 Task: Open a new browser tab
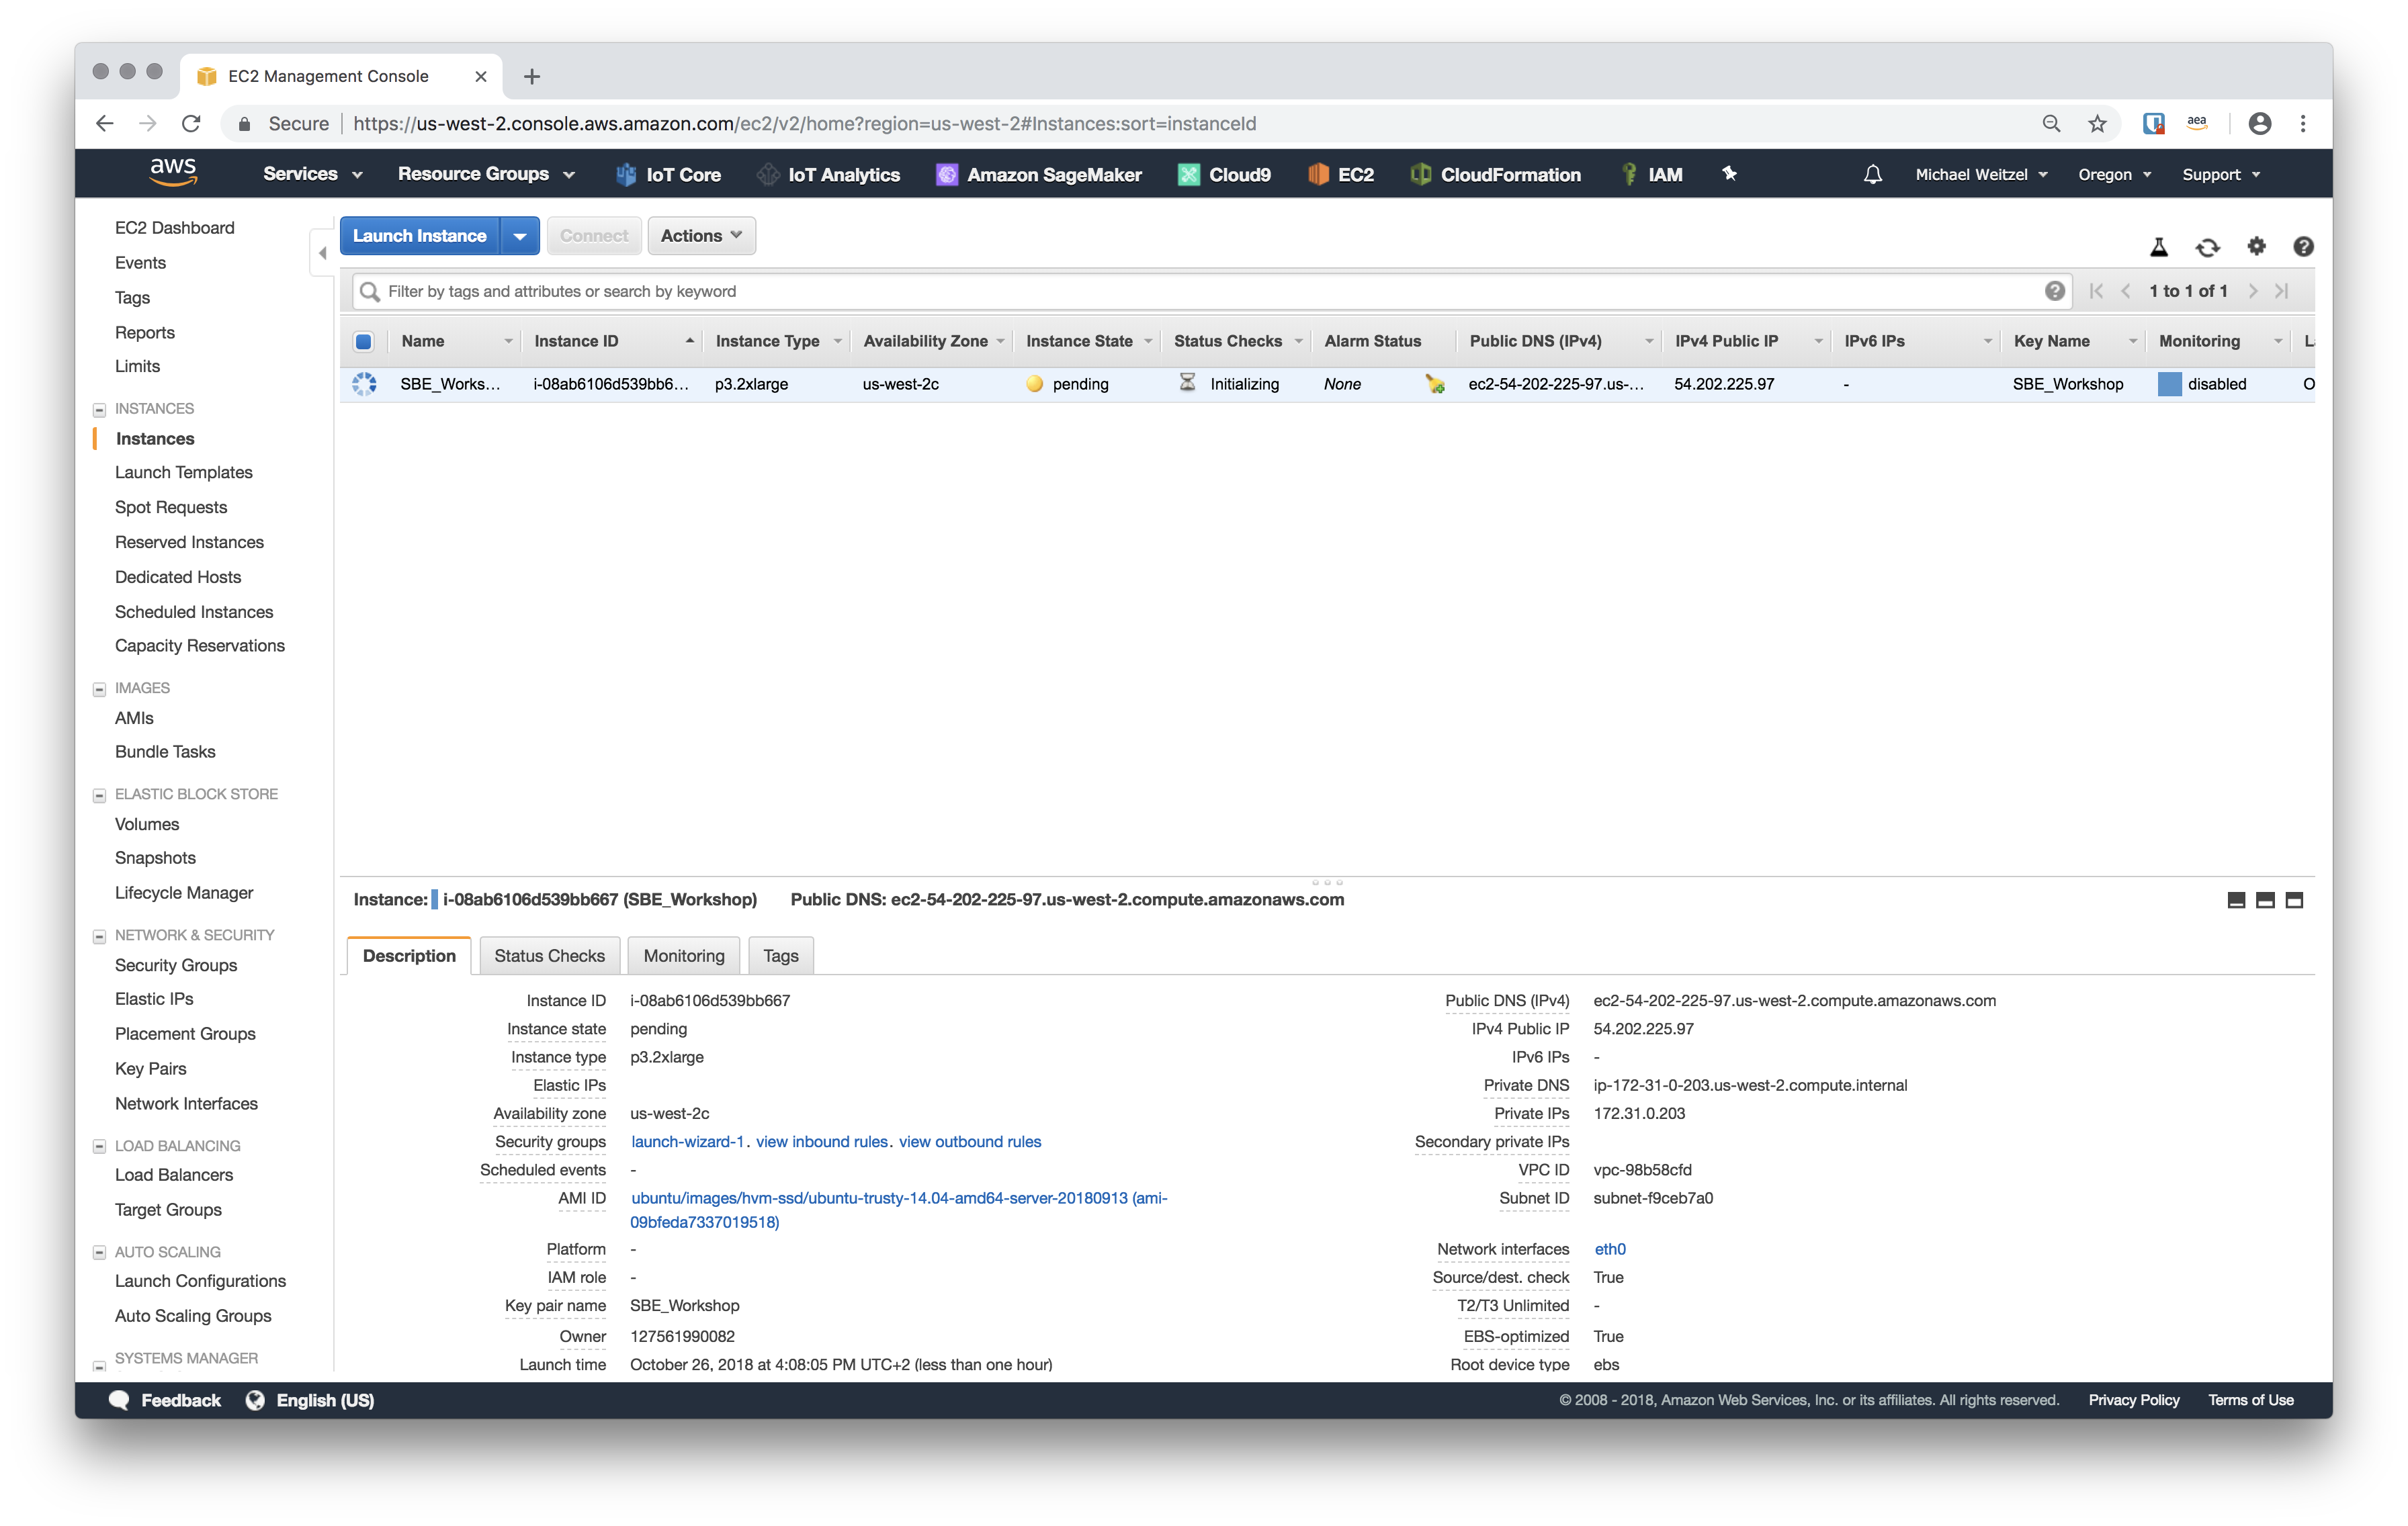(x=532, y=76)
